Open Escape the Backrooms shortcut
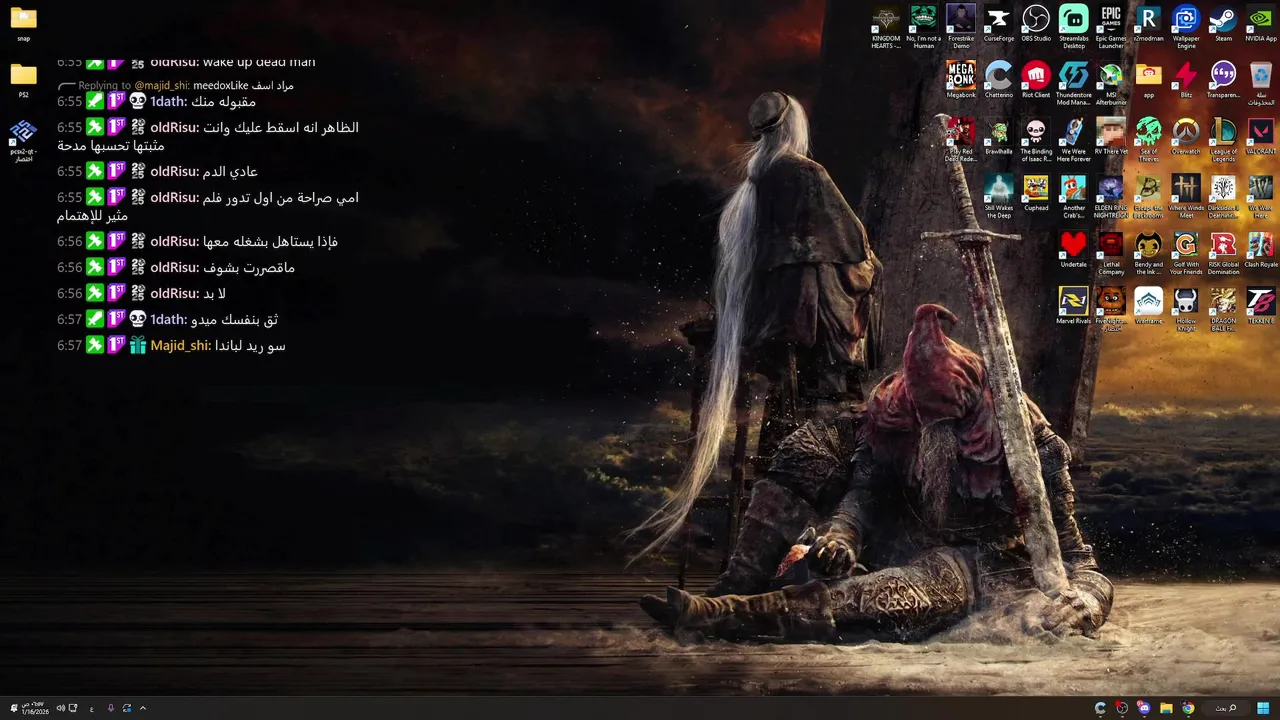This screenshot has height=720, width=1280. click(1149, 195)
